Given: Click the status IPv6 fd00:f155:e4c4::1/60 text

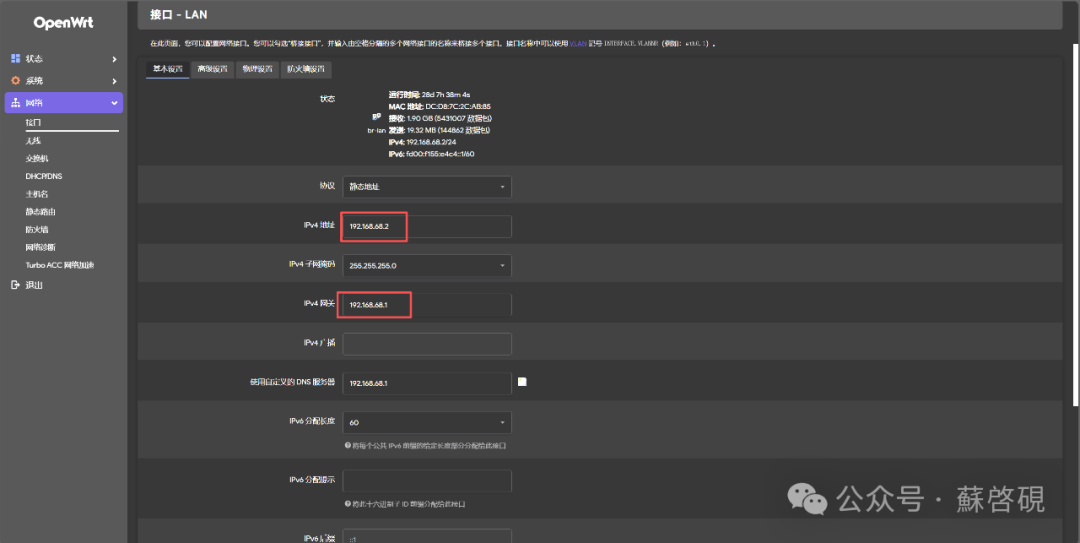Looking at the screenshot, I should pyautogui.click(x=431, y=154).
